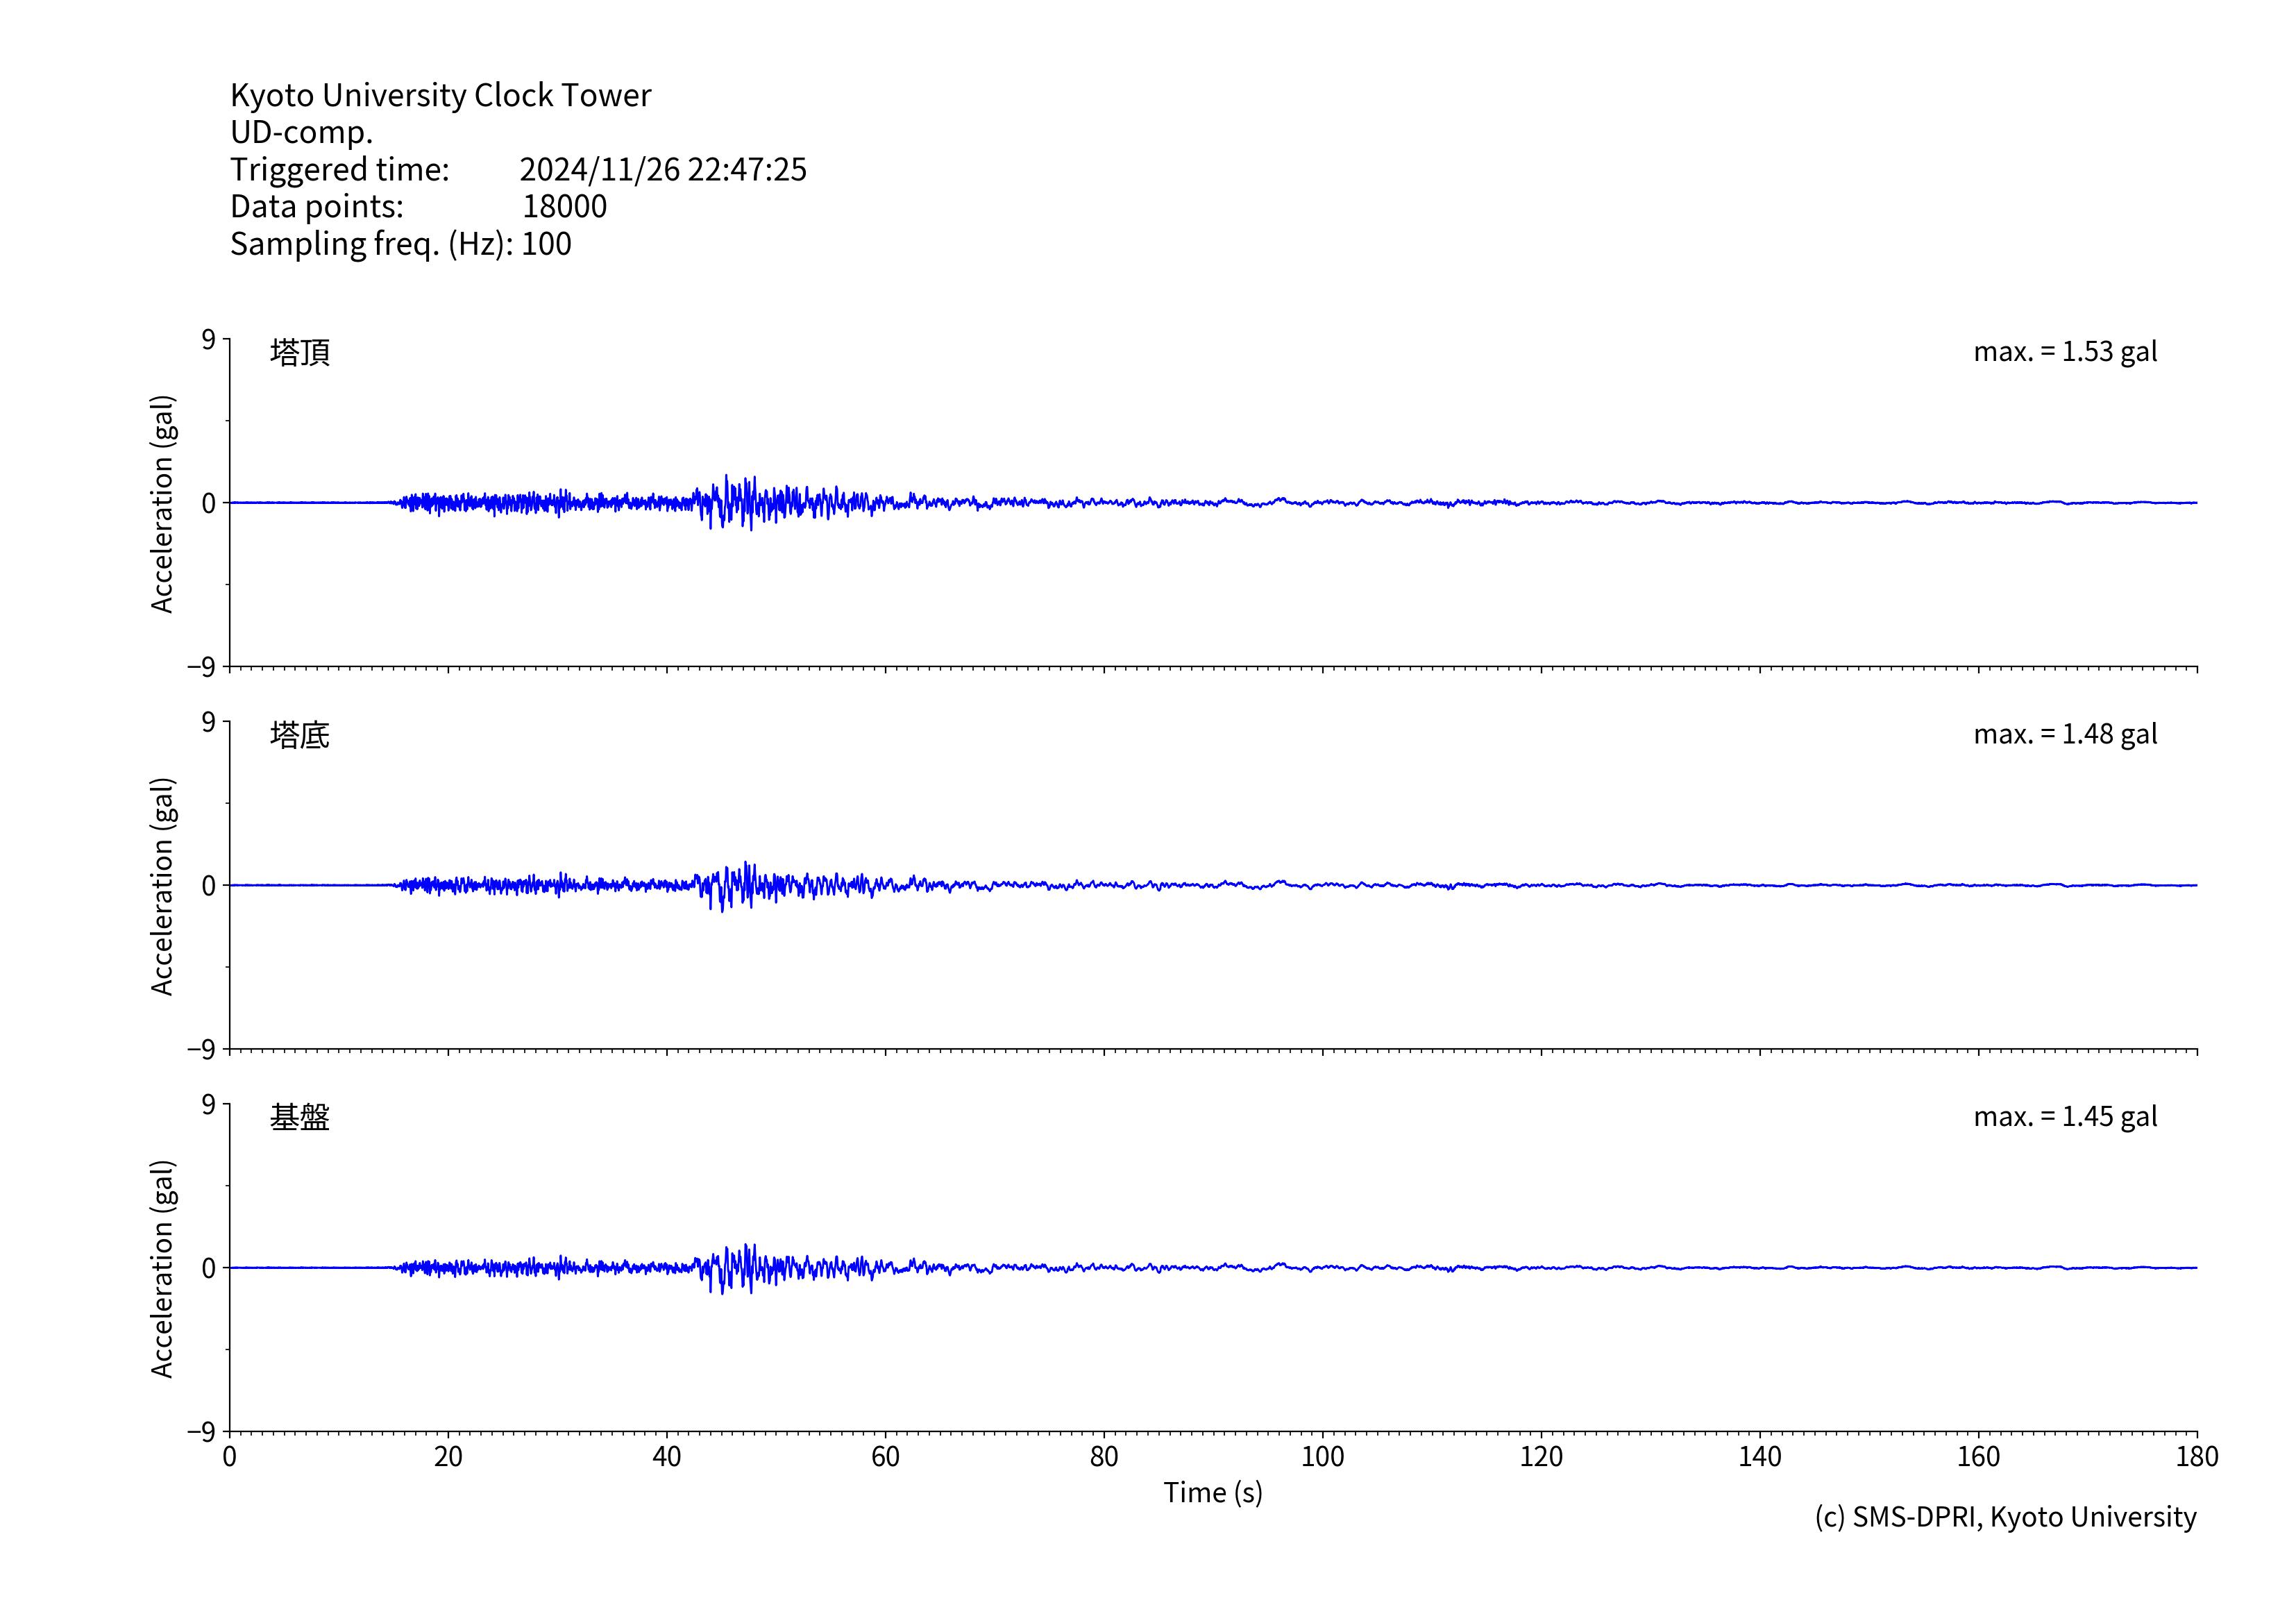The height and width of the screenshot is (1623, 2296).
Task: Click the 0 tick label on time axis
Action: point(230,1457)
